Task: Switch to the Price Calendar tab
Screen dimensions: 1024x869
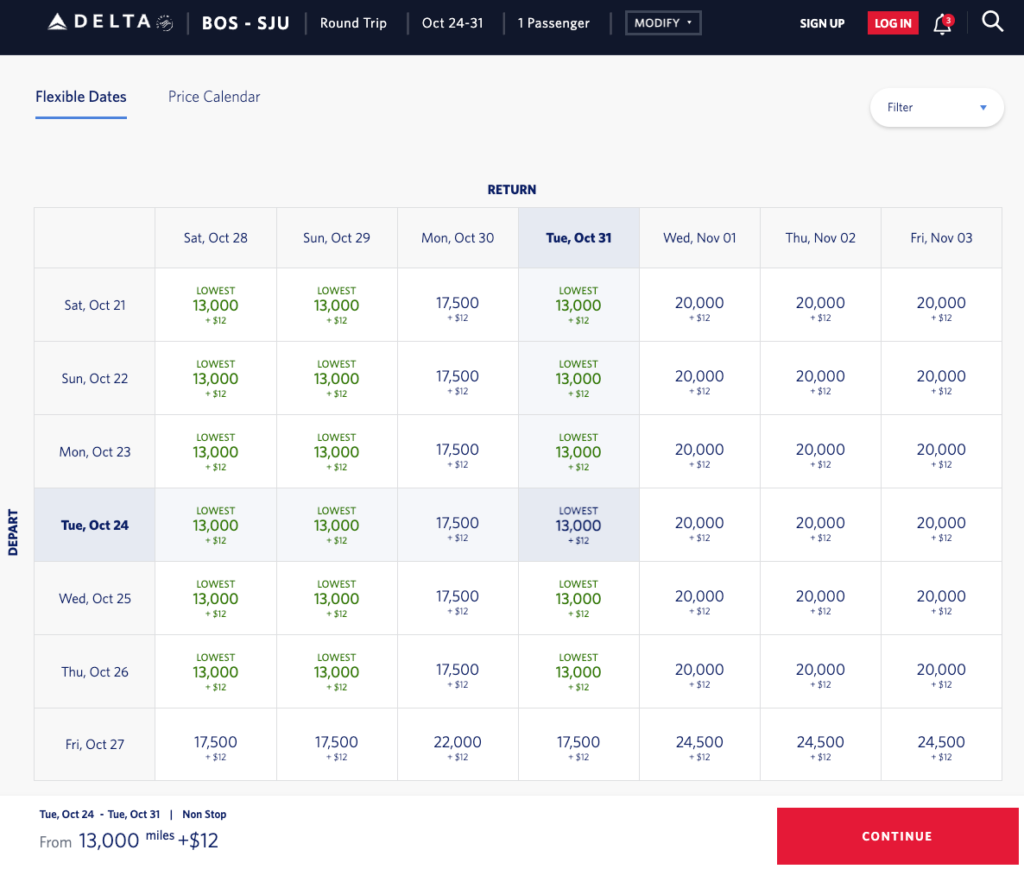Action: pos(214,97)
